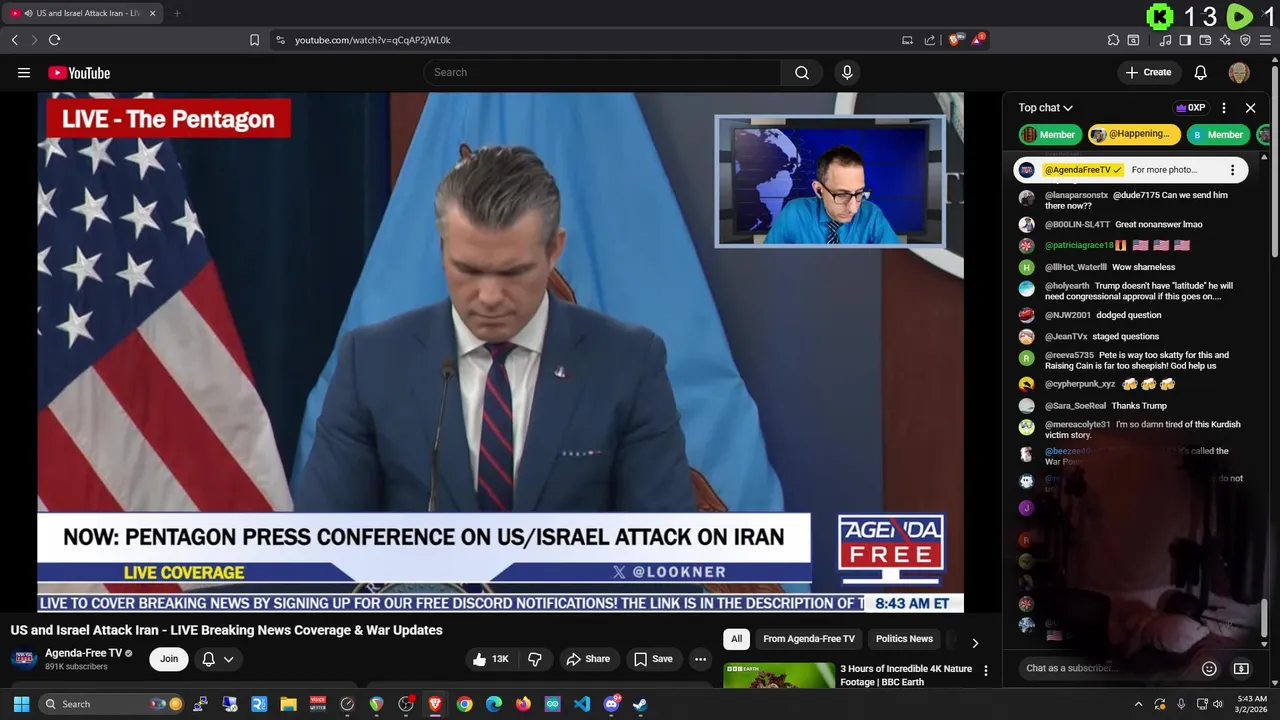Join the Agenda-Free TV channel membership
1280x720 pixels.
pyautogui.click(x=169, y=659)
